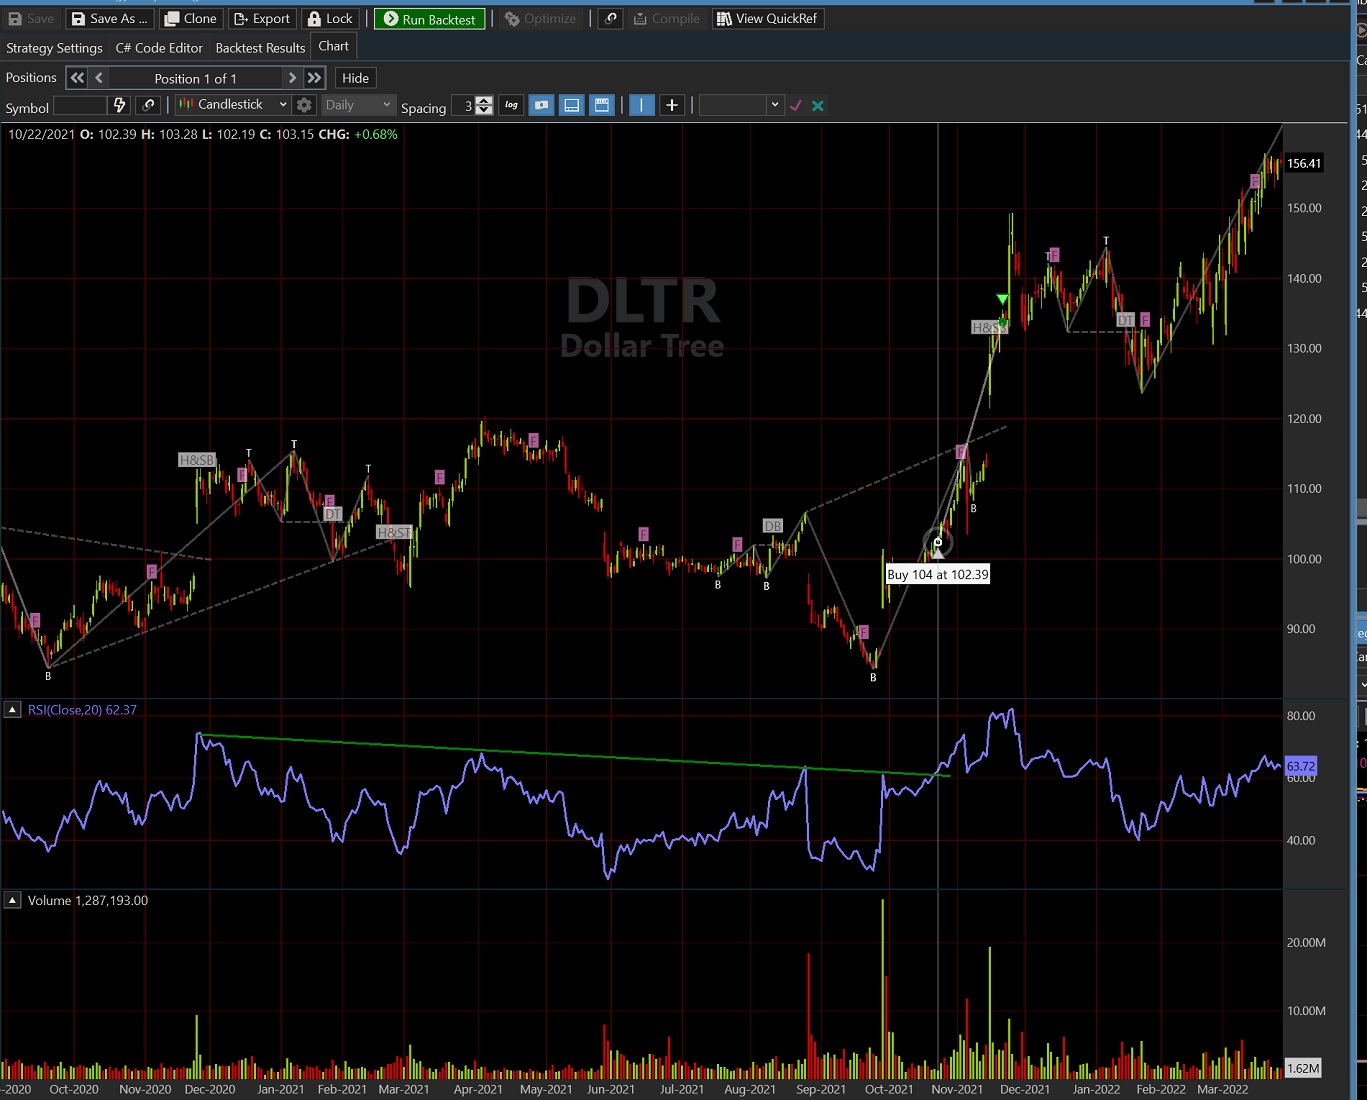Toggle log scale button
This screenshot has height=1100, width=1367.
tap(511, 105)
